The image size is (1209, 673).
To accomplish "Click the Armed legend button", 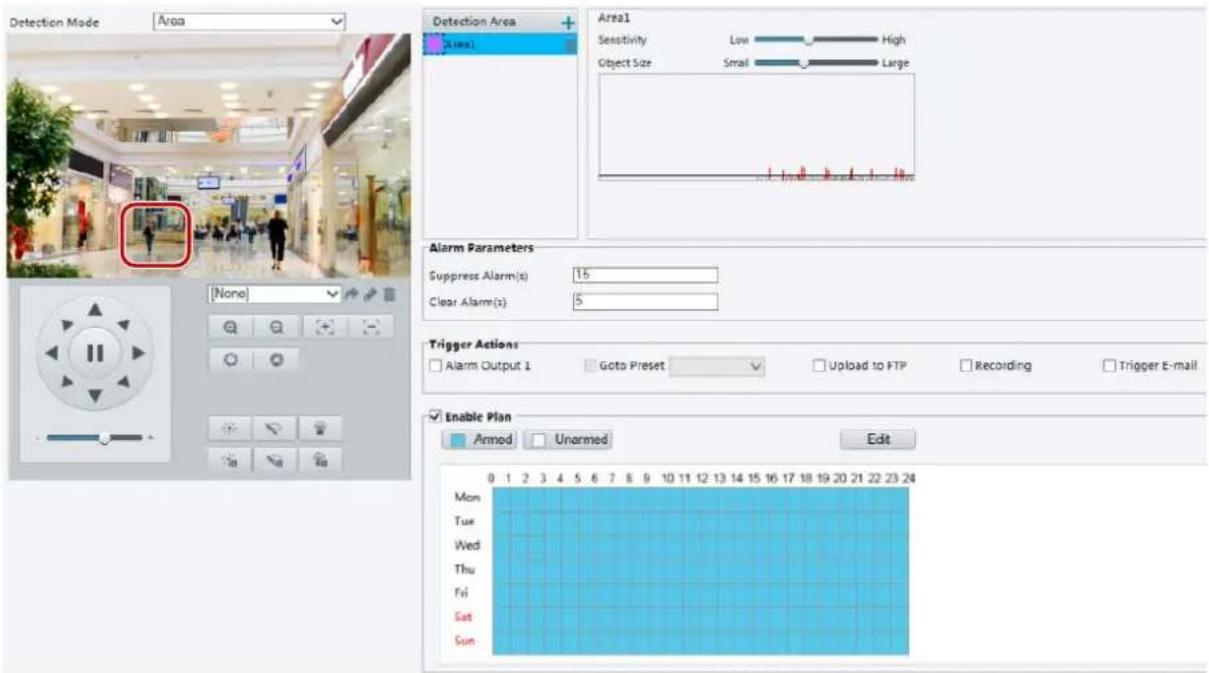I will [x=479, y=439].
